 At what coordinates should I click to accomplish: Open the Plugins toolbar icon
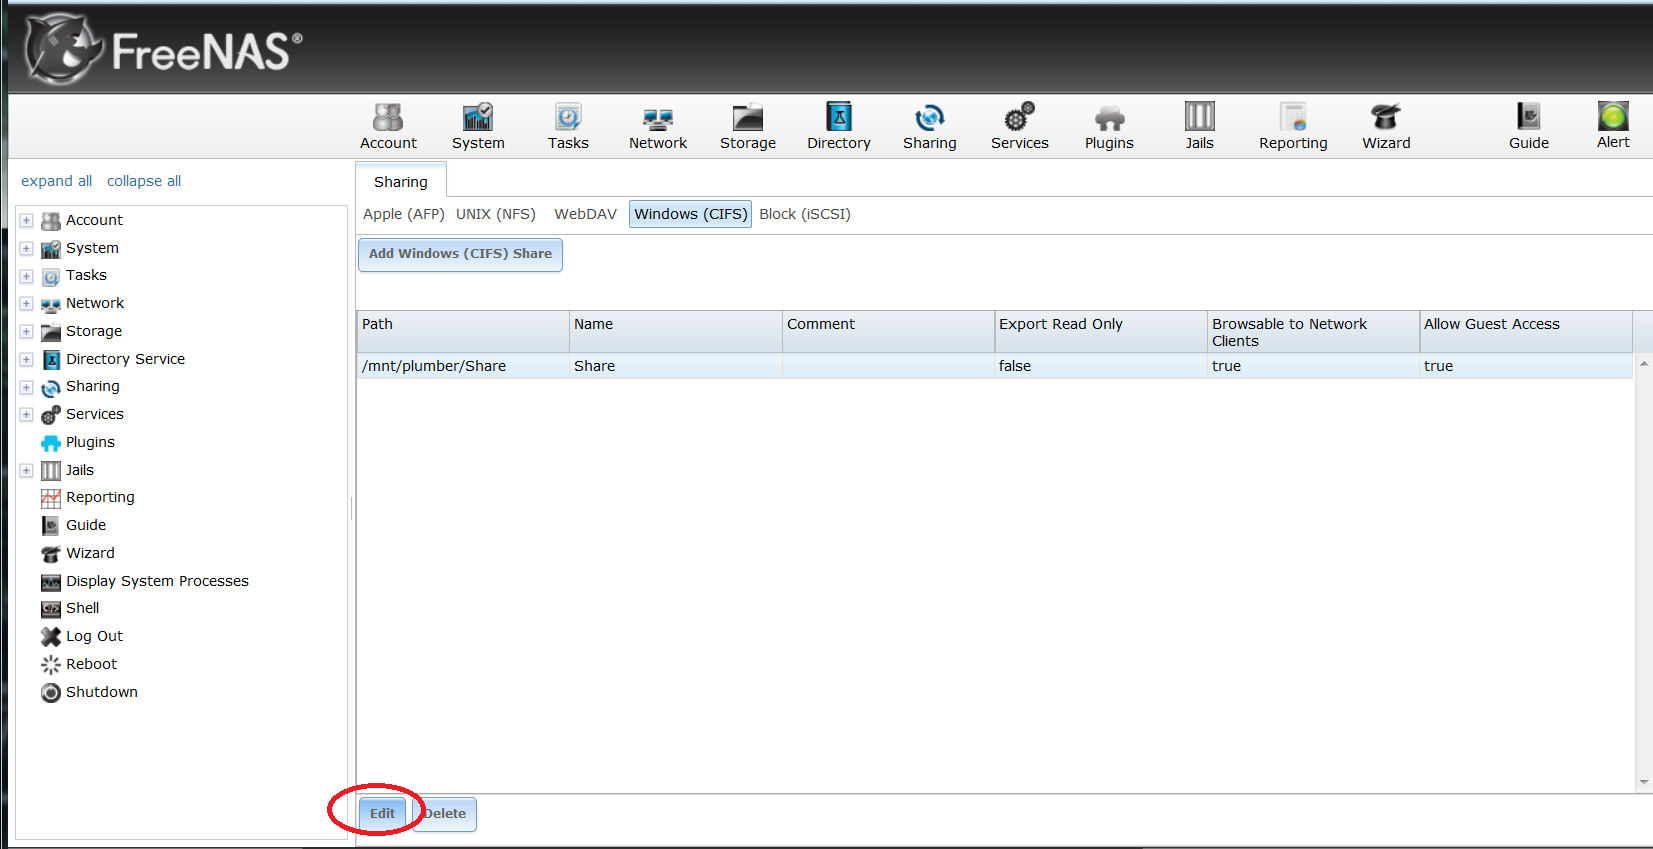click(x=1110, y=119)
